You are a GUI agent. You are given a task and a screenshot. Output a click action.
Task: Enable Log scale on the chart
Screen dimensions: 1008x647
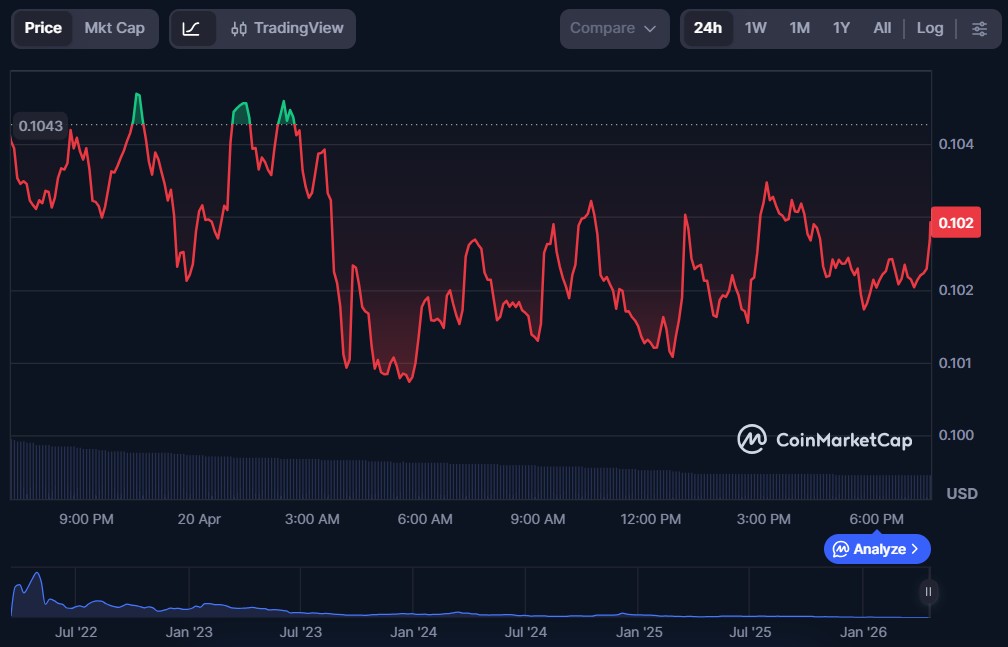[x=930, y=28]
